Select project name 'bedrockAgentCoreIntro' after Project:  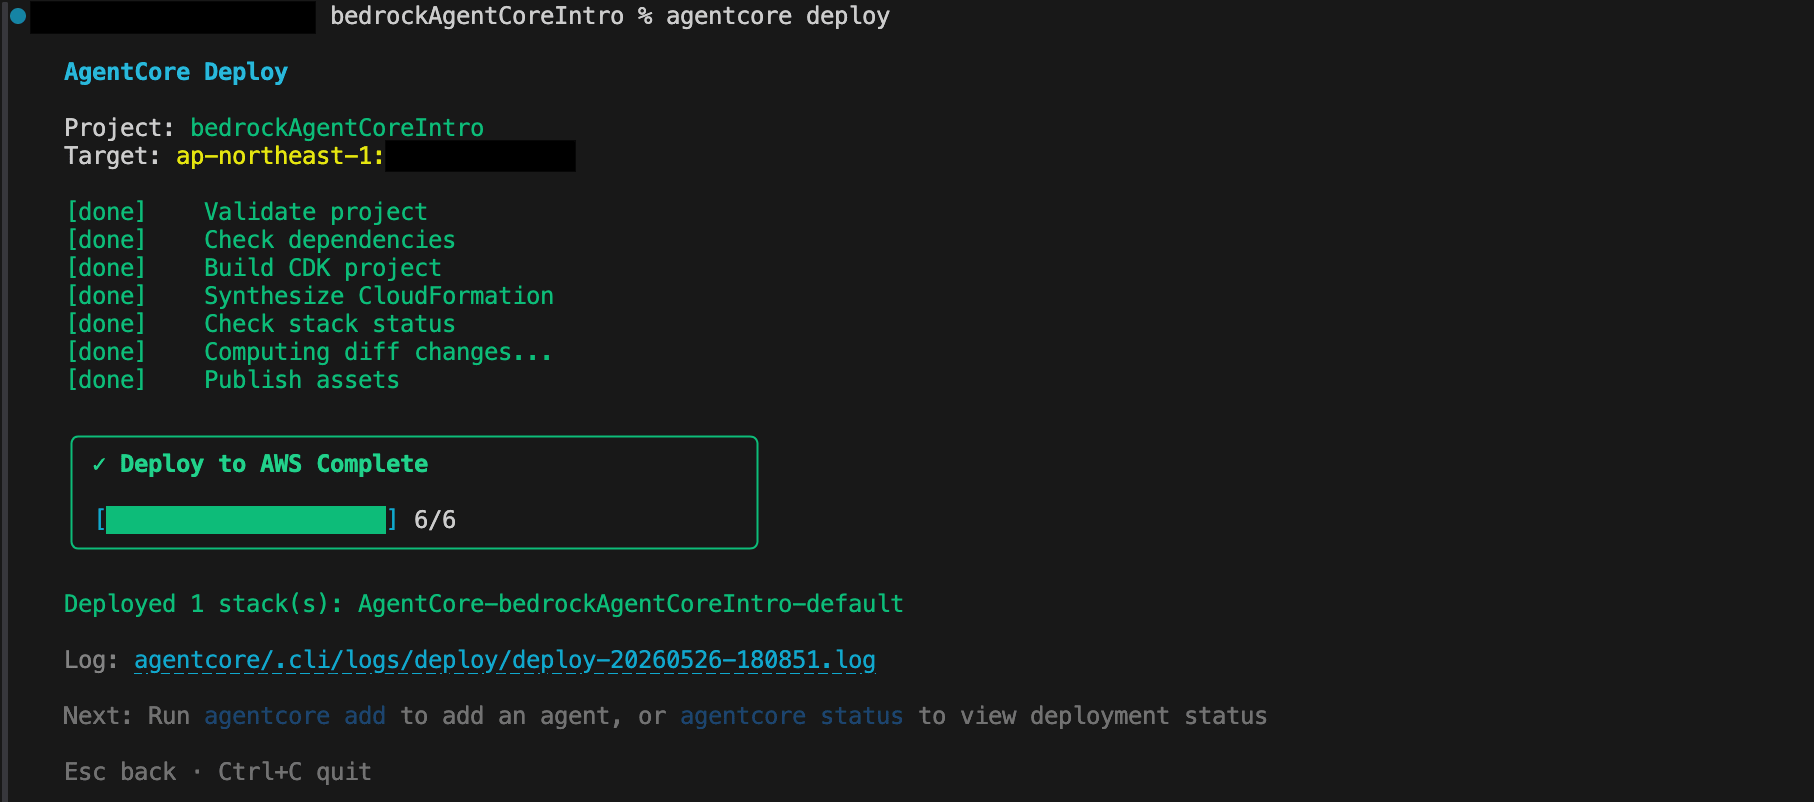click(x=337, y=128)
